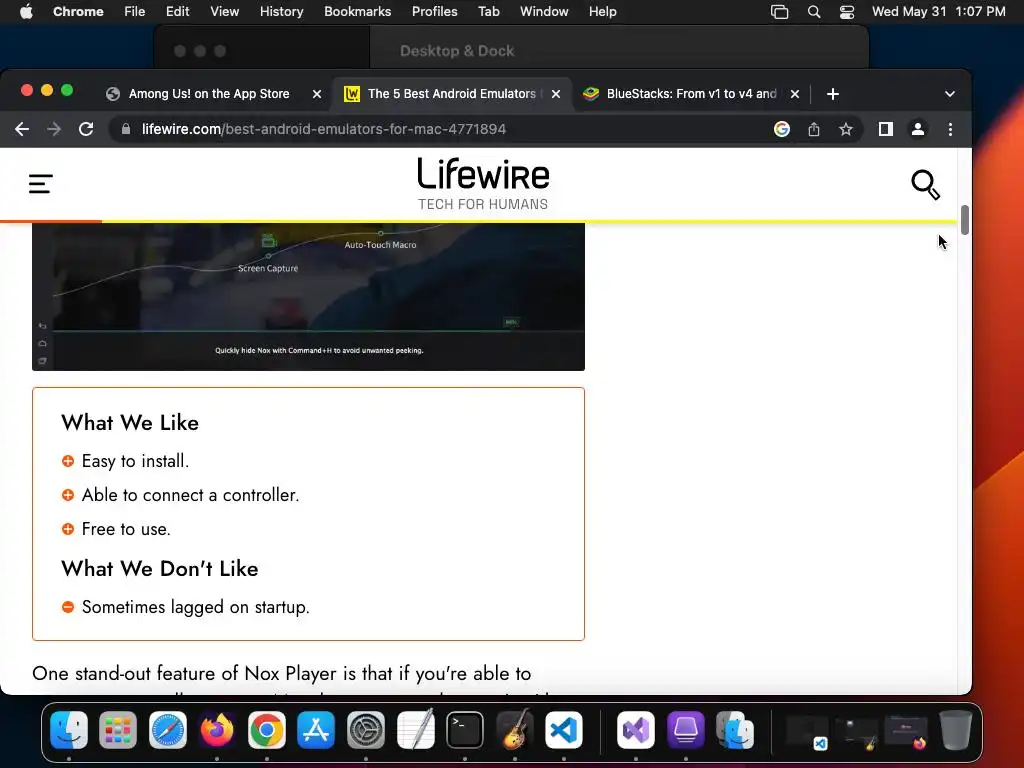Open Control Center in menu bar
This screenshot has height=768, width=1024.
[x=847, y=12]
